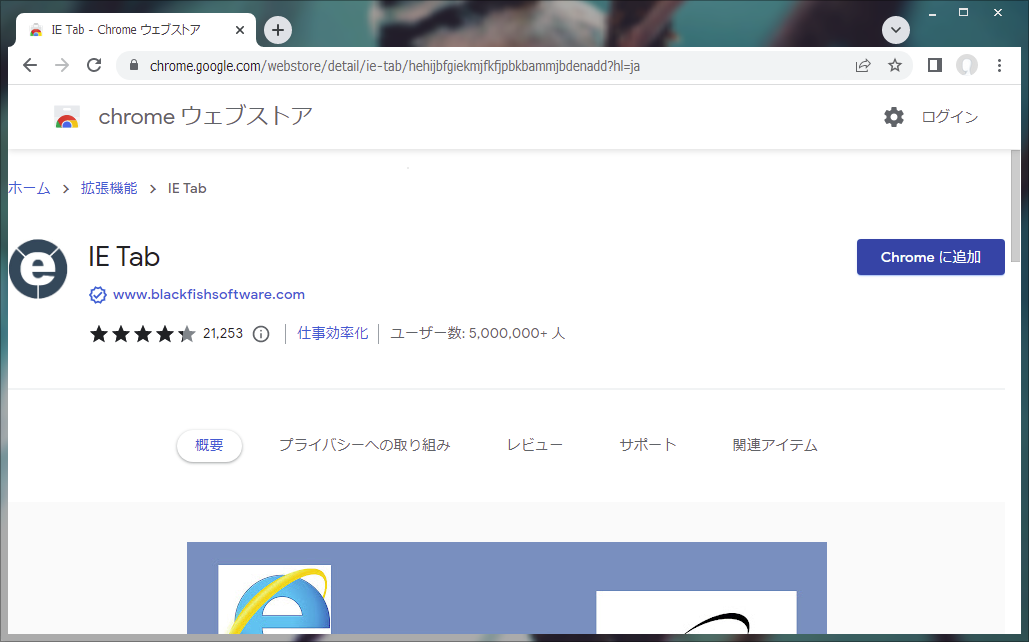Click the verified publisher badge icon

(98, 295)
